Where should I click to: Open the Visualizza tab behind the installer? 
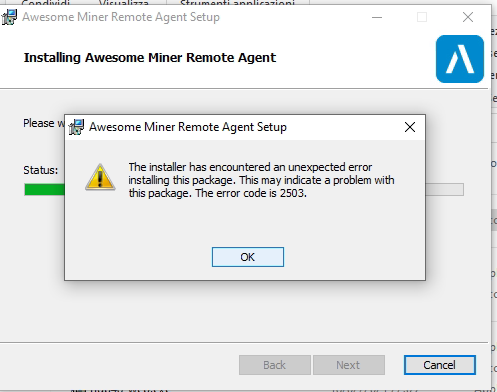click(124, 3)
